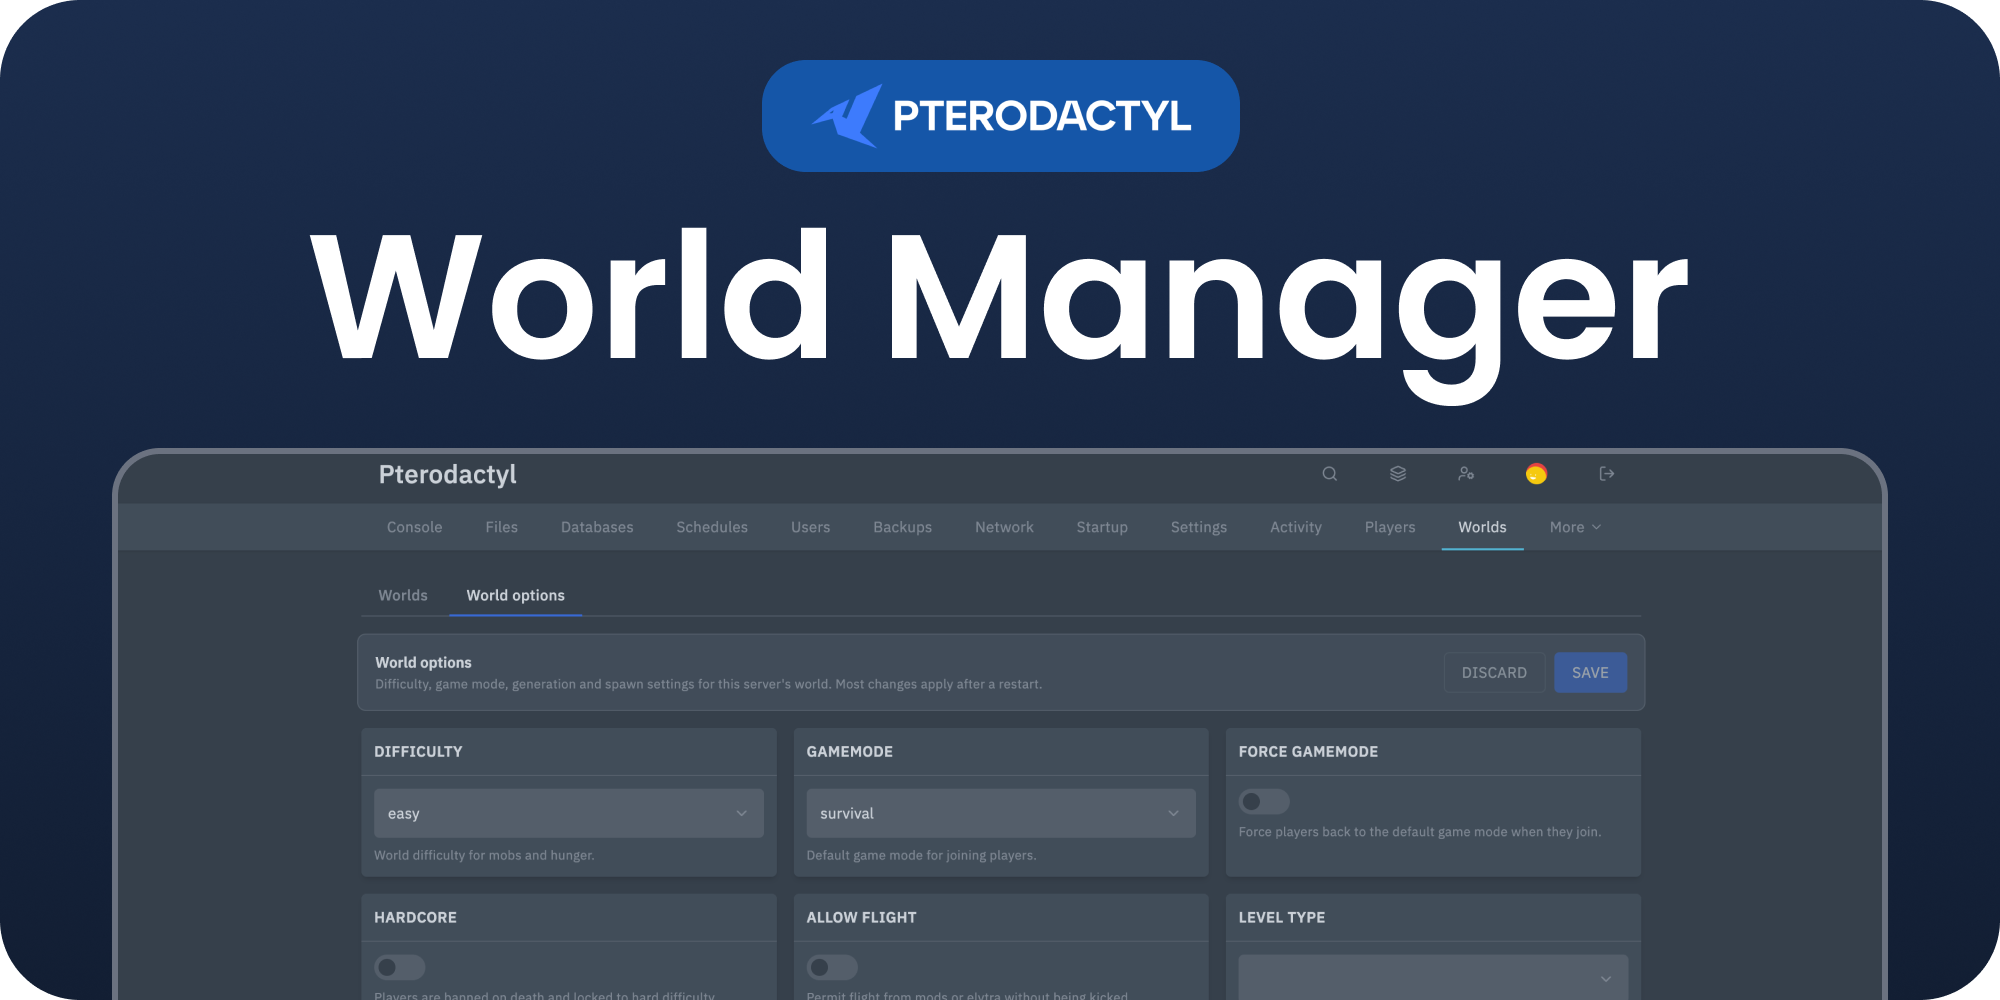The image size is (2000, 1000).
Task: Open the search magnifier icon
Action: [x=1329, y=474]
